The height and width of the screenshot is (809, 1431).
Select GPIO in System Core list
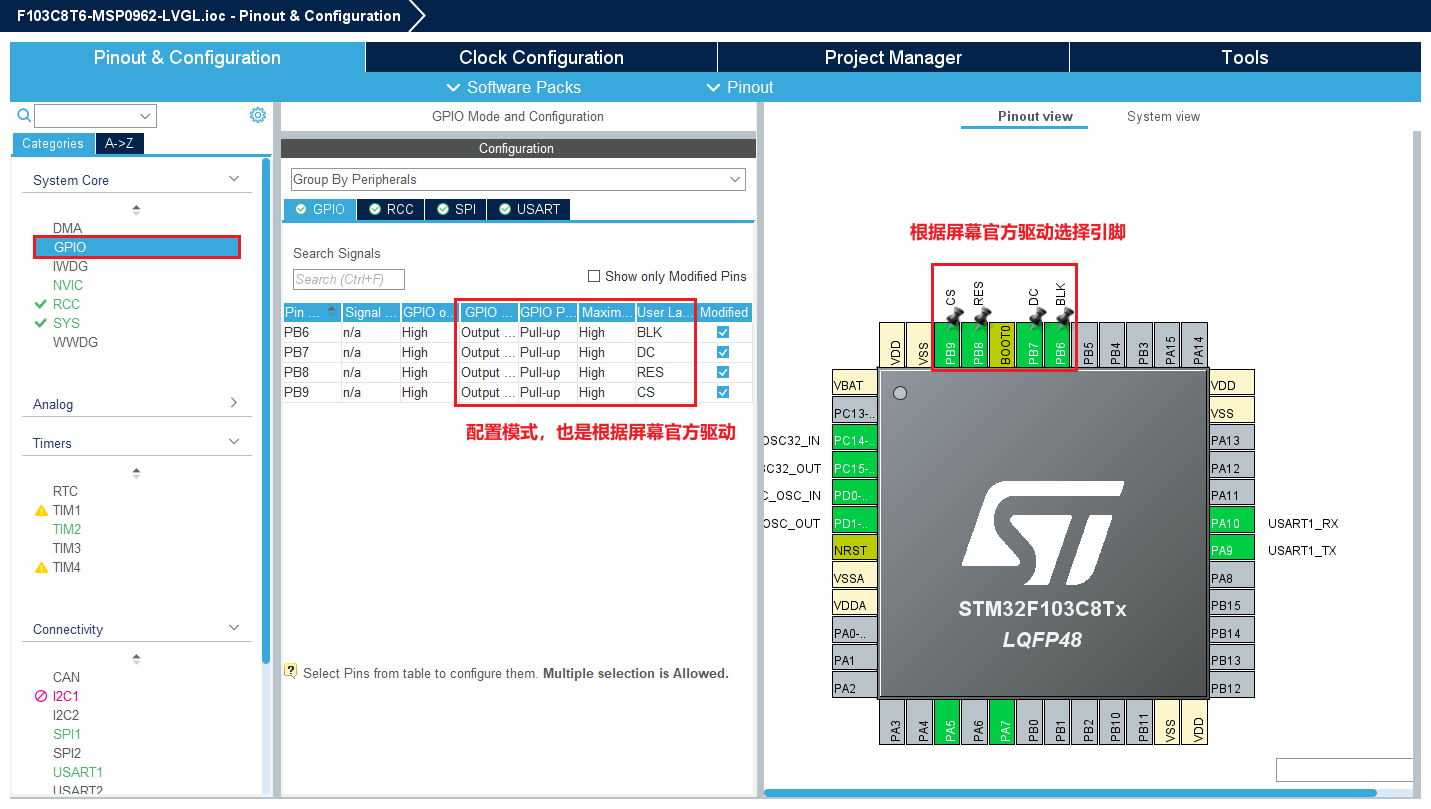point(137,247)
